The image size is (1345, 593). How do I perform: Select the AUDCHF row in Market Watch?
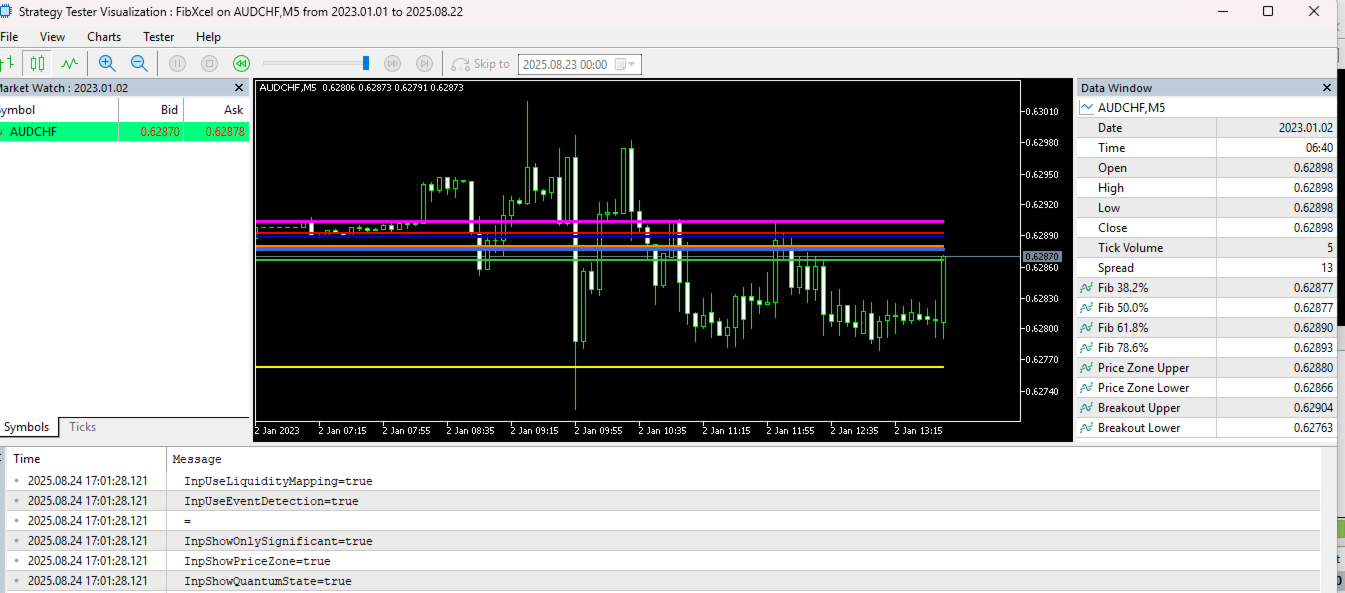coord(124,131)
